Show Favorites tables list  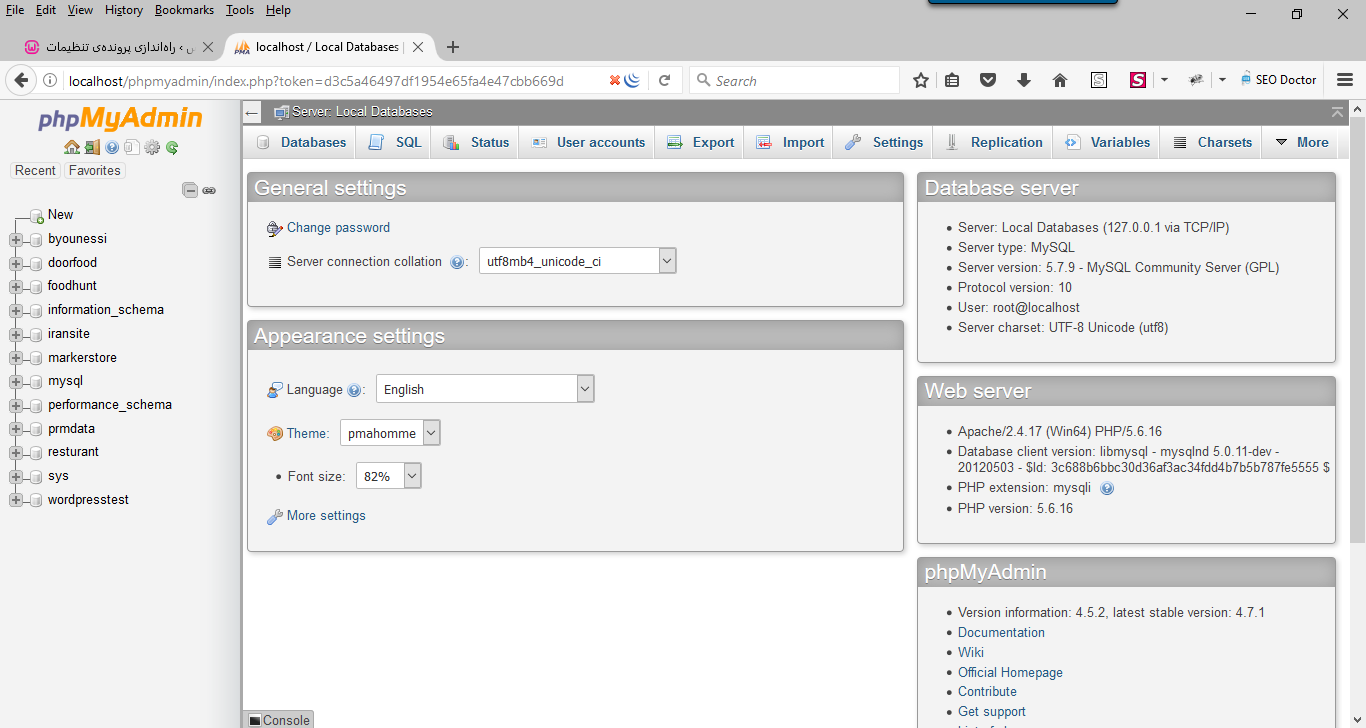95,171
